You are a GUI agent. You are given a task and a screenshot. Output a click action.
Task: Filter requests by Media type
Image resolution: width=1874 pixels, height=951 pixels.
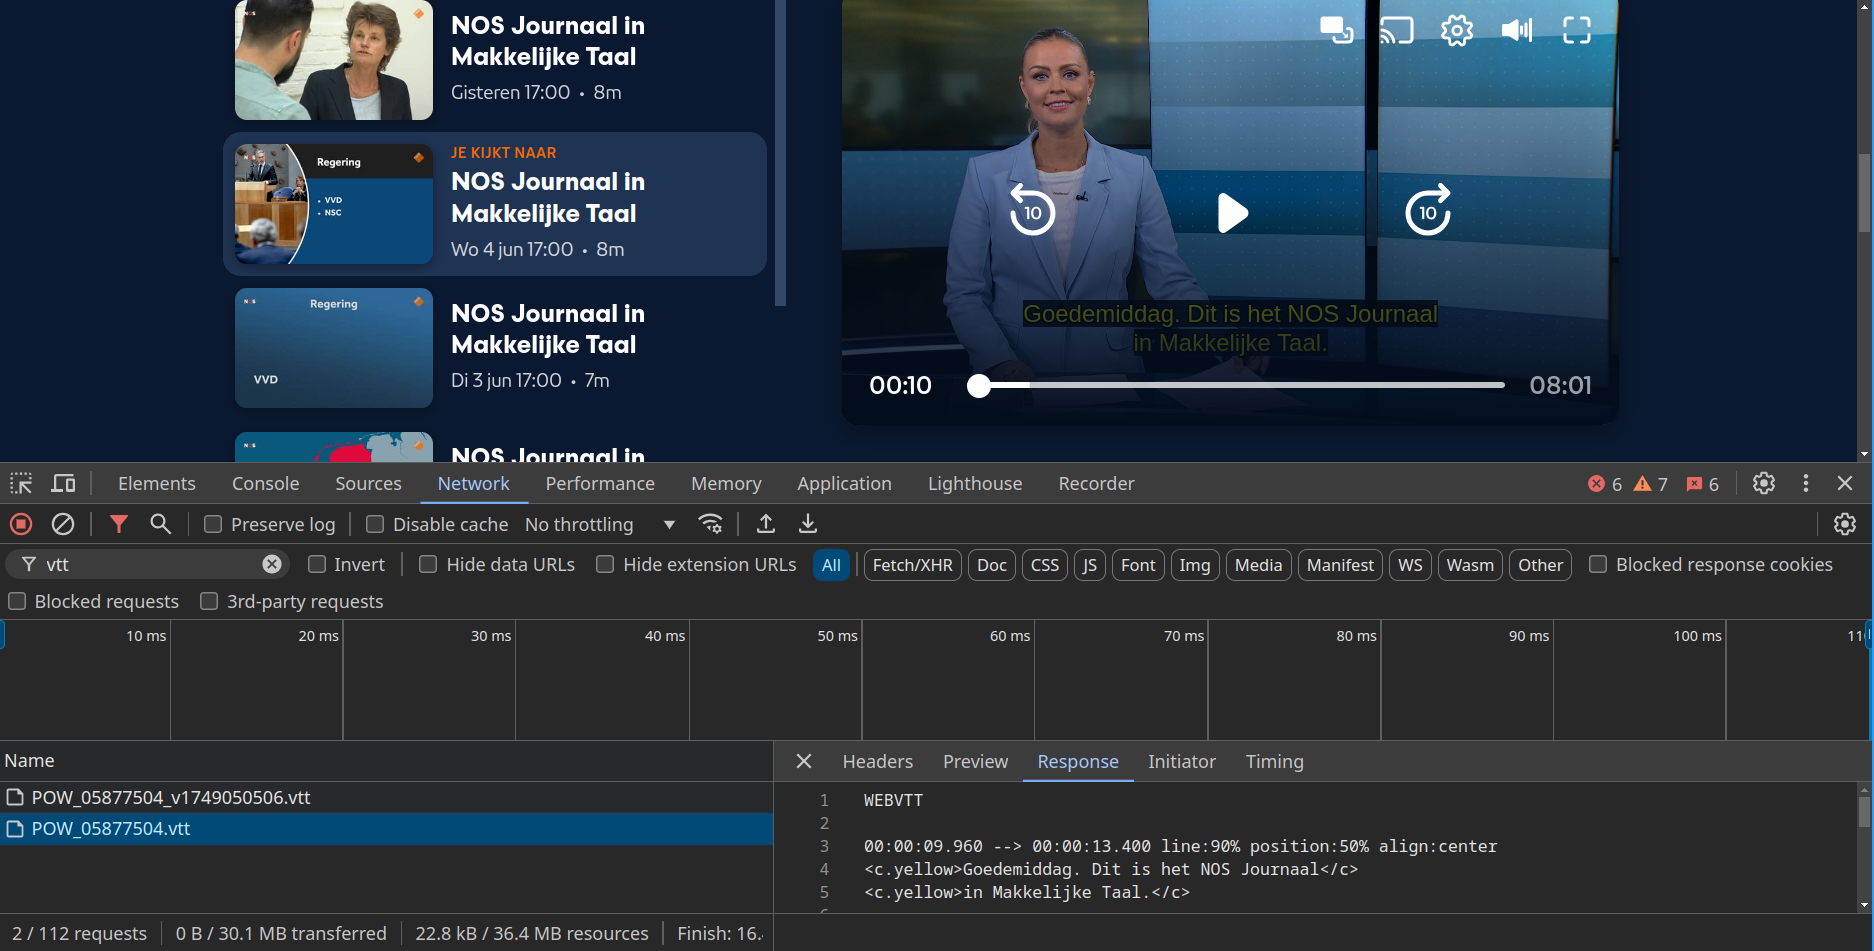(x=1258, y=565)
